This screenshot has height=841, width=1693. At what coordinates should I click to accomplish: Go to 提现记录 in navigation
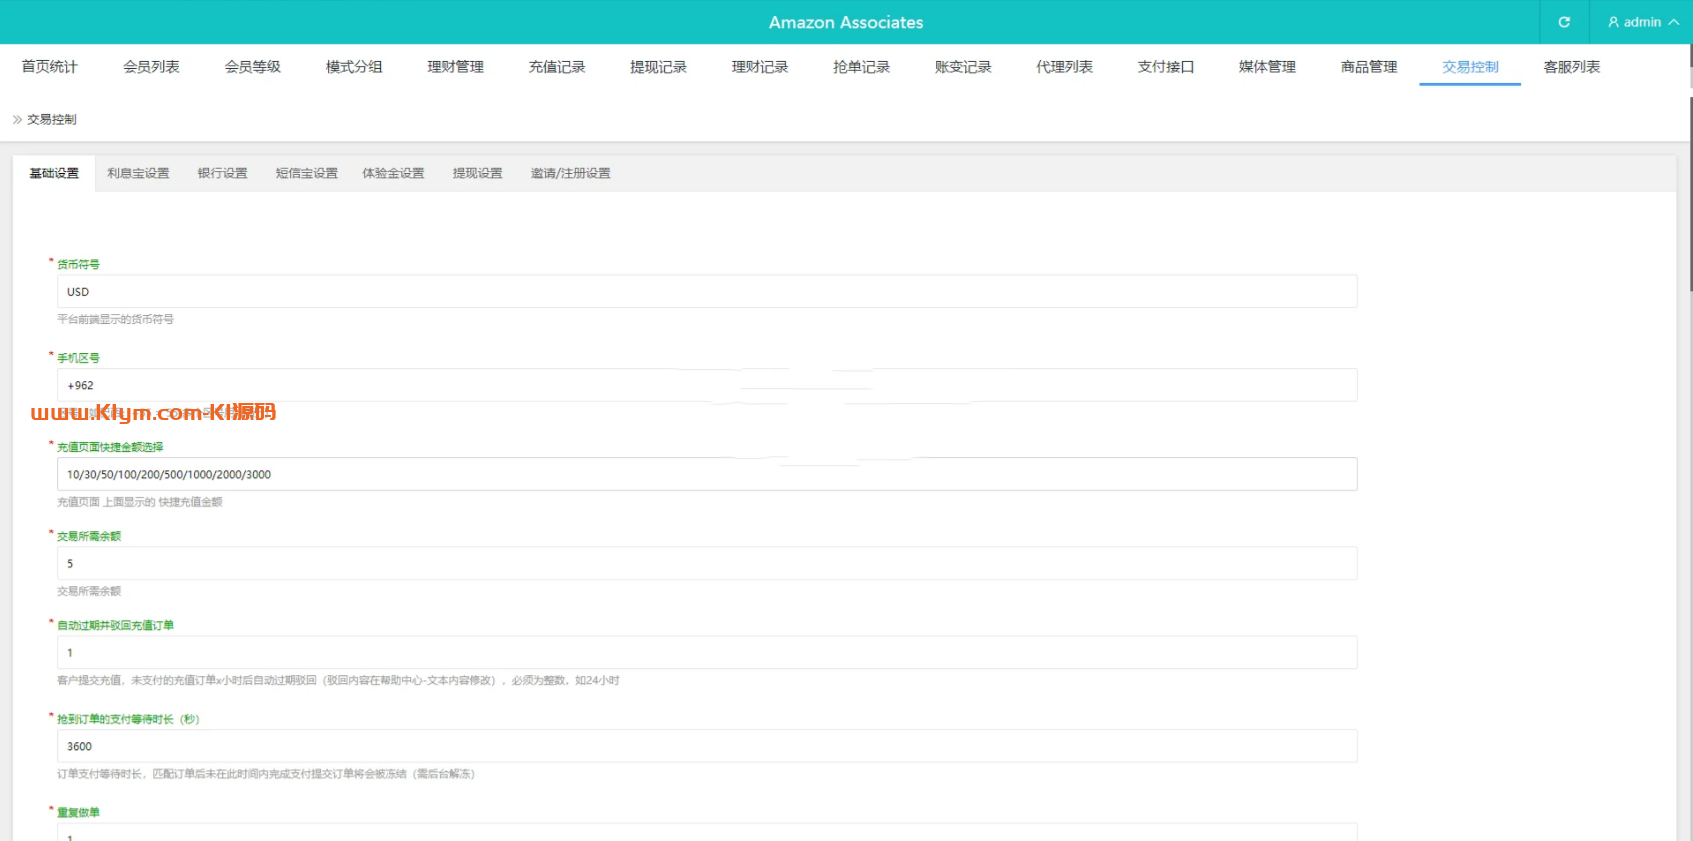click(658, 67)
